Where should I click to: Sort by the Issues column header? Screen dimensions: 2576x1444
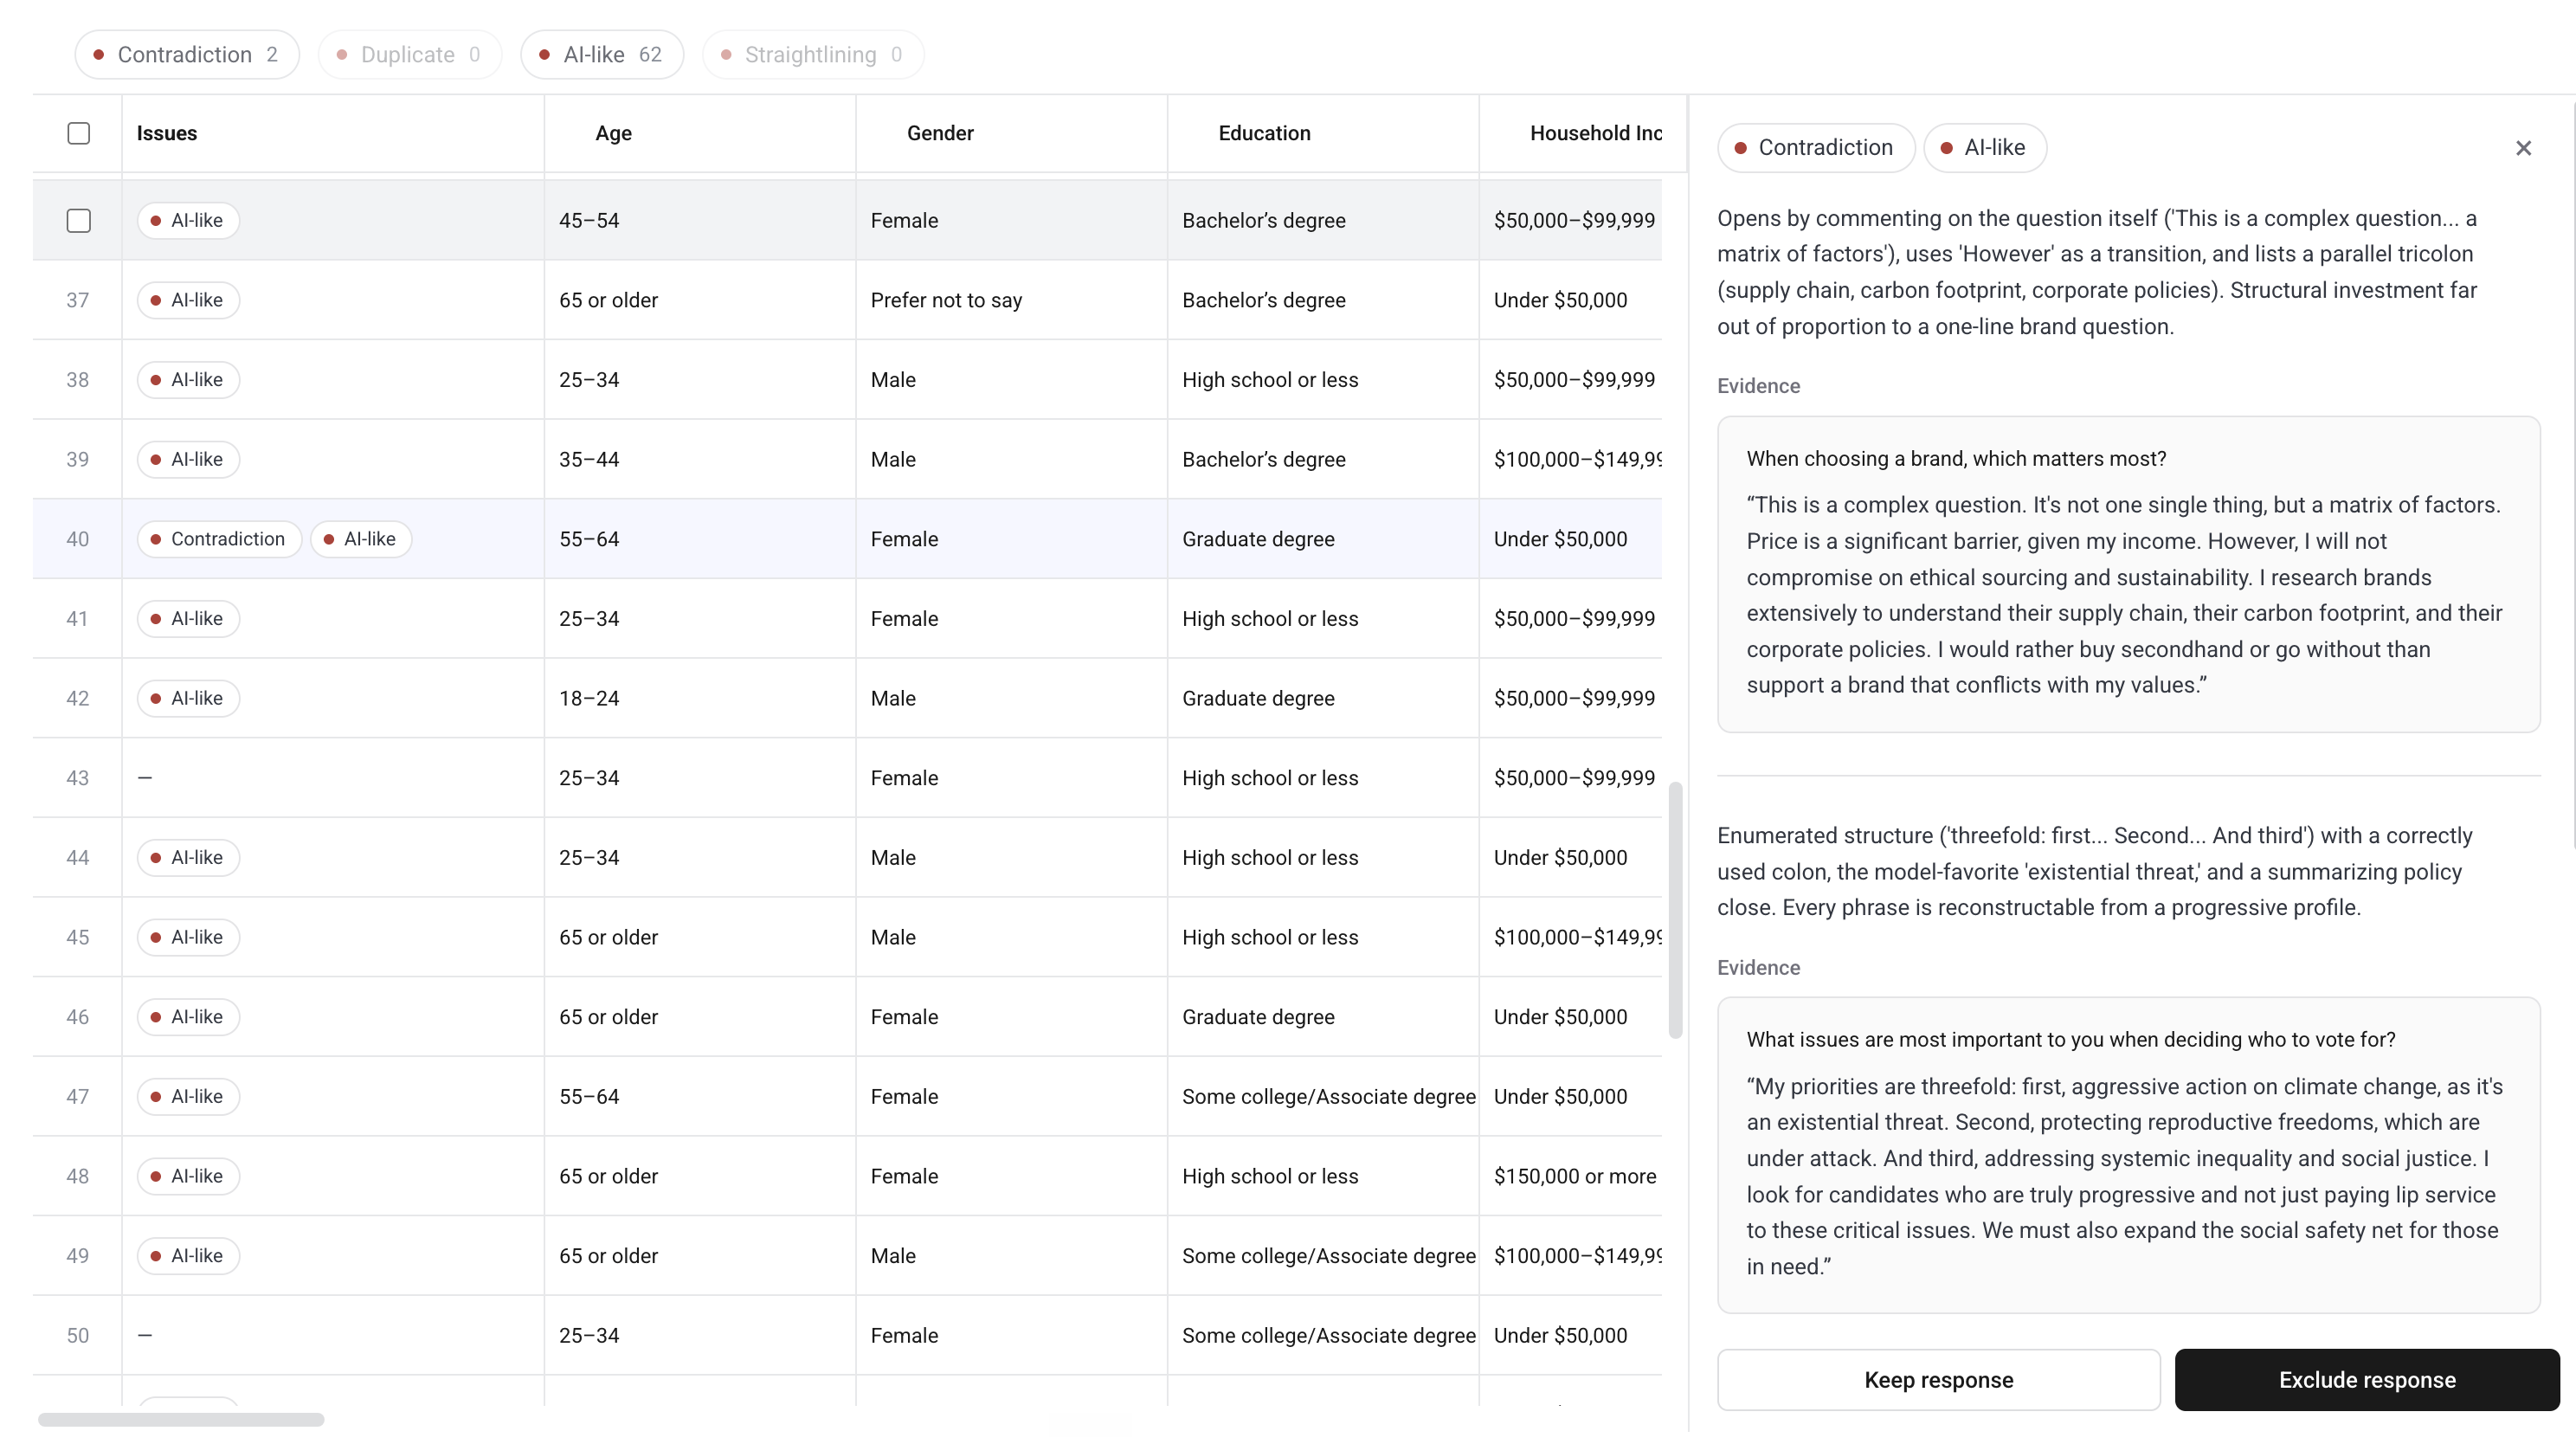tap(167, 133)
